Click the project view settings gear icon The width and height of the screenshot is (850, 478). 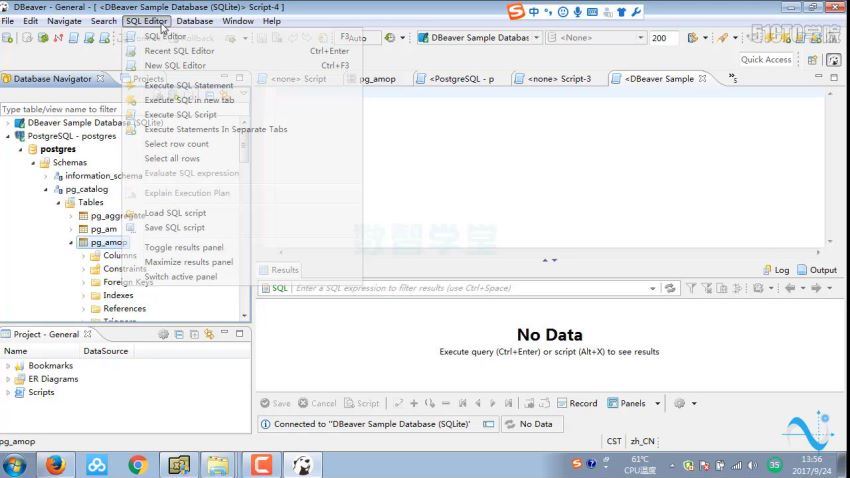(x=163, y=334)
